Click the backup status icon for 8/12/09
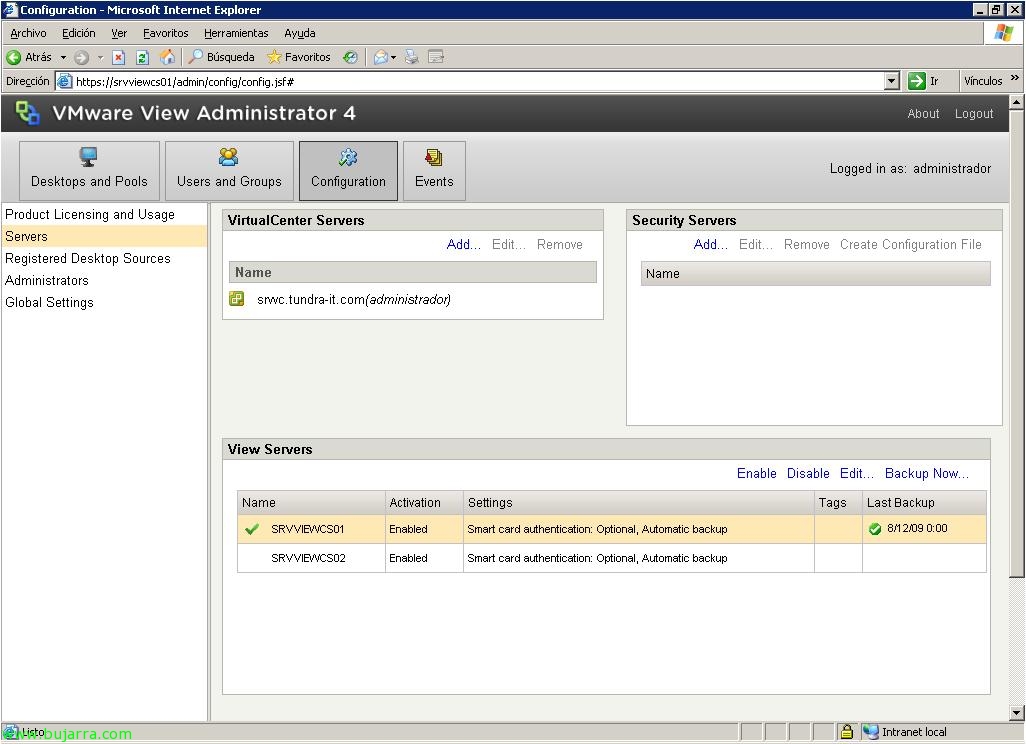The height and width of the screenshot is (744, 1026). click(x=875, y=529)
